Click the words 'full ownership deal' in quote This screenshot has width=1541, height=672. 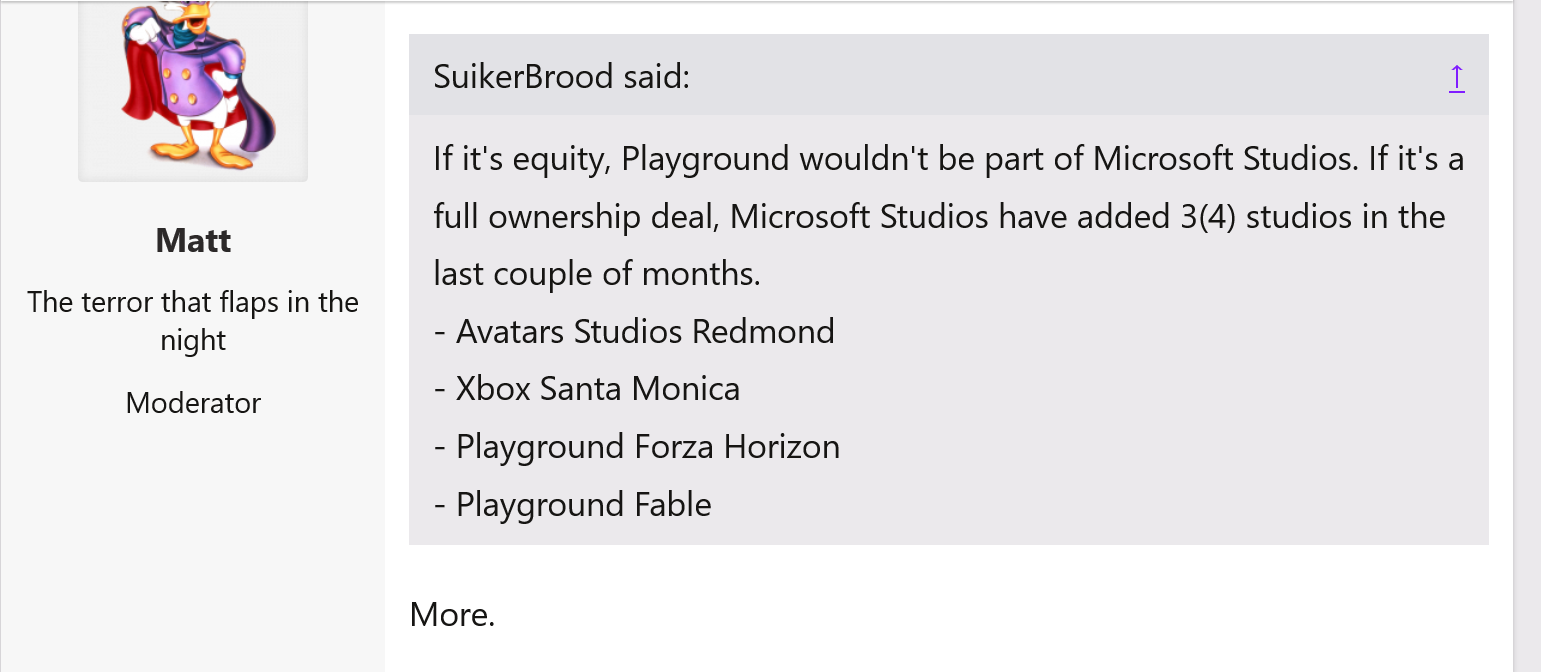click(576, 216)
